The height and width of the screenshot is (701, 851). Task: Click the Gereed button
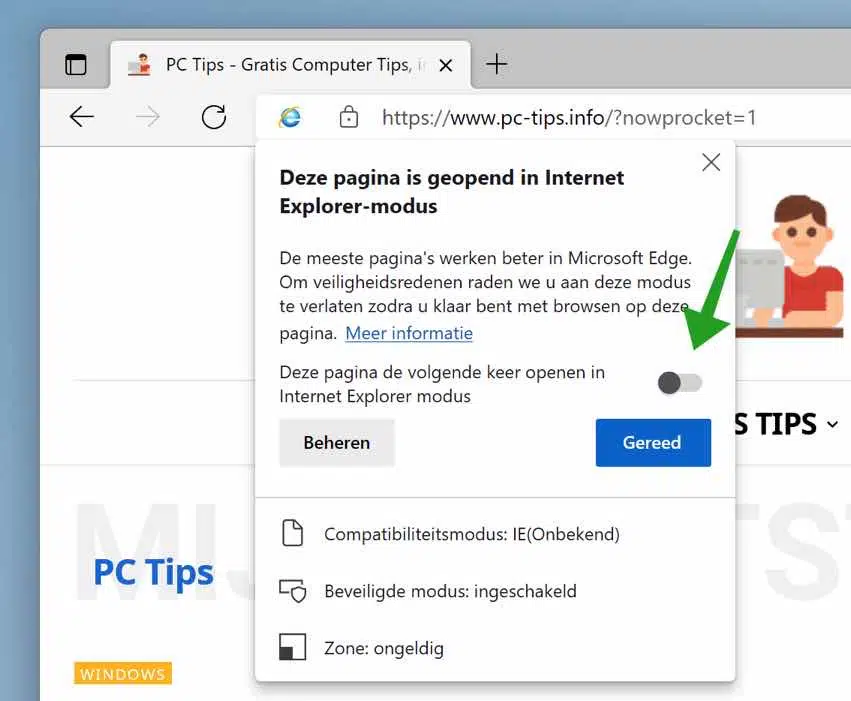[x=653, y=442]
